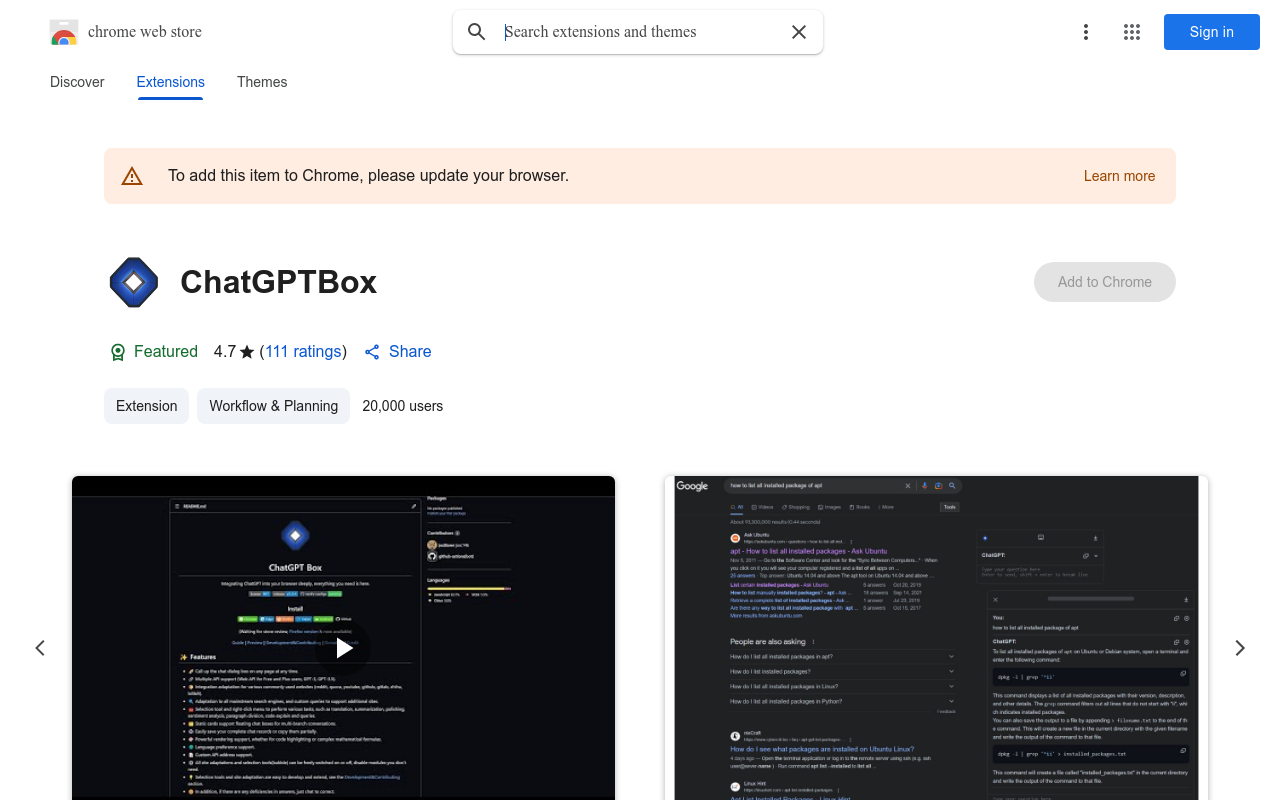Image resolution: width=1280 pixels, height=800 pixels.
Task: Open the Workflow & Planning category
Action: (x=274, y=406)
